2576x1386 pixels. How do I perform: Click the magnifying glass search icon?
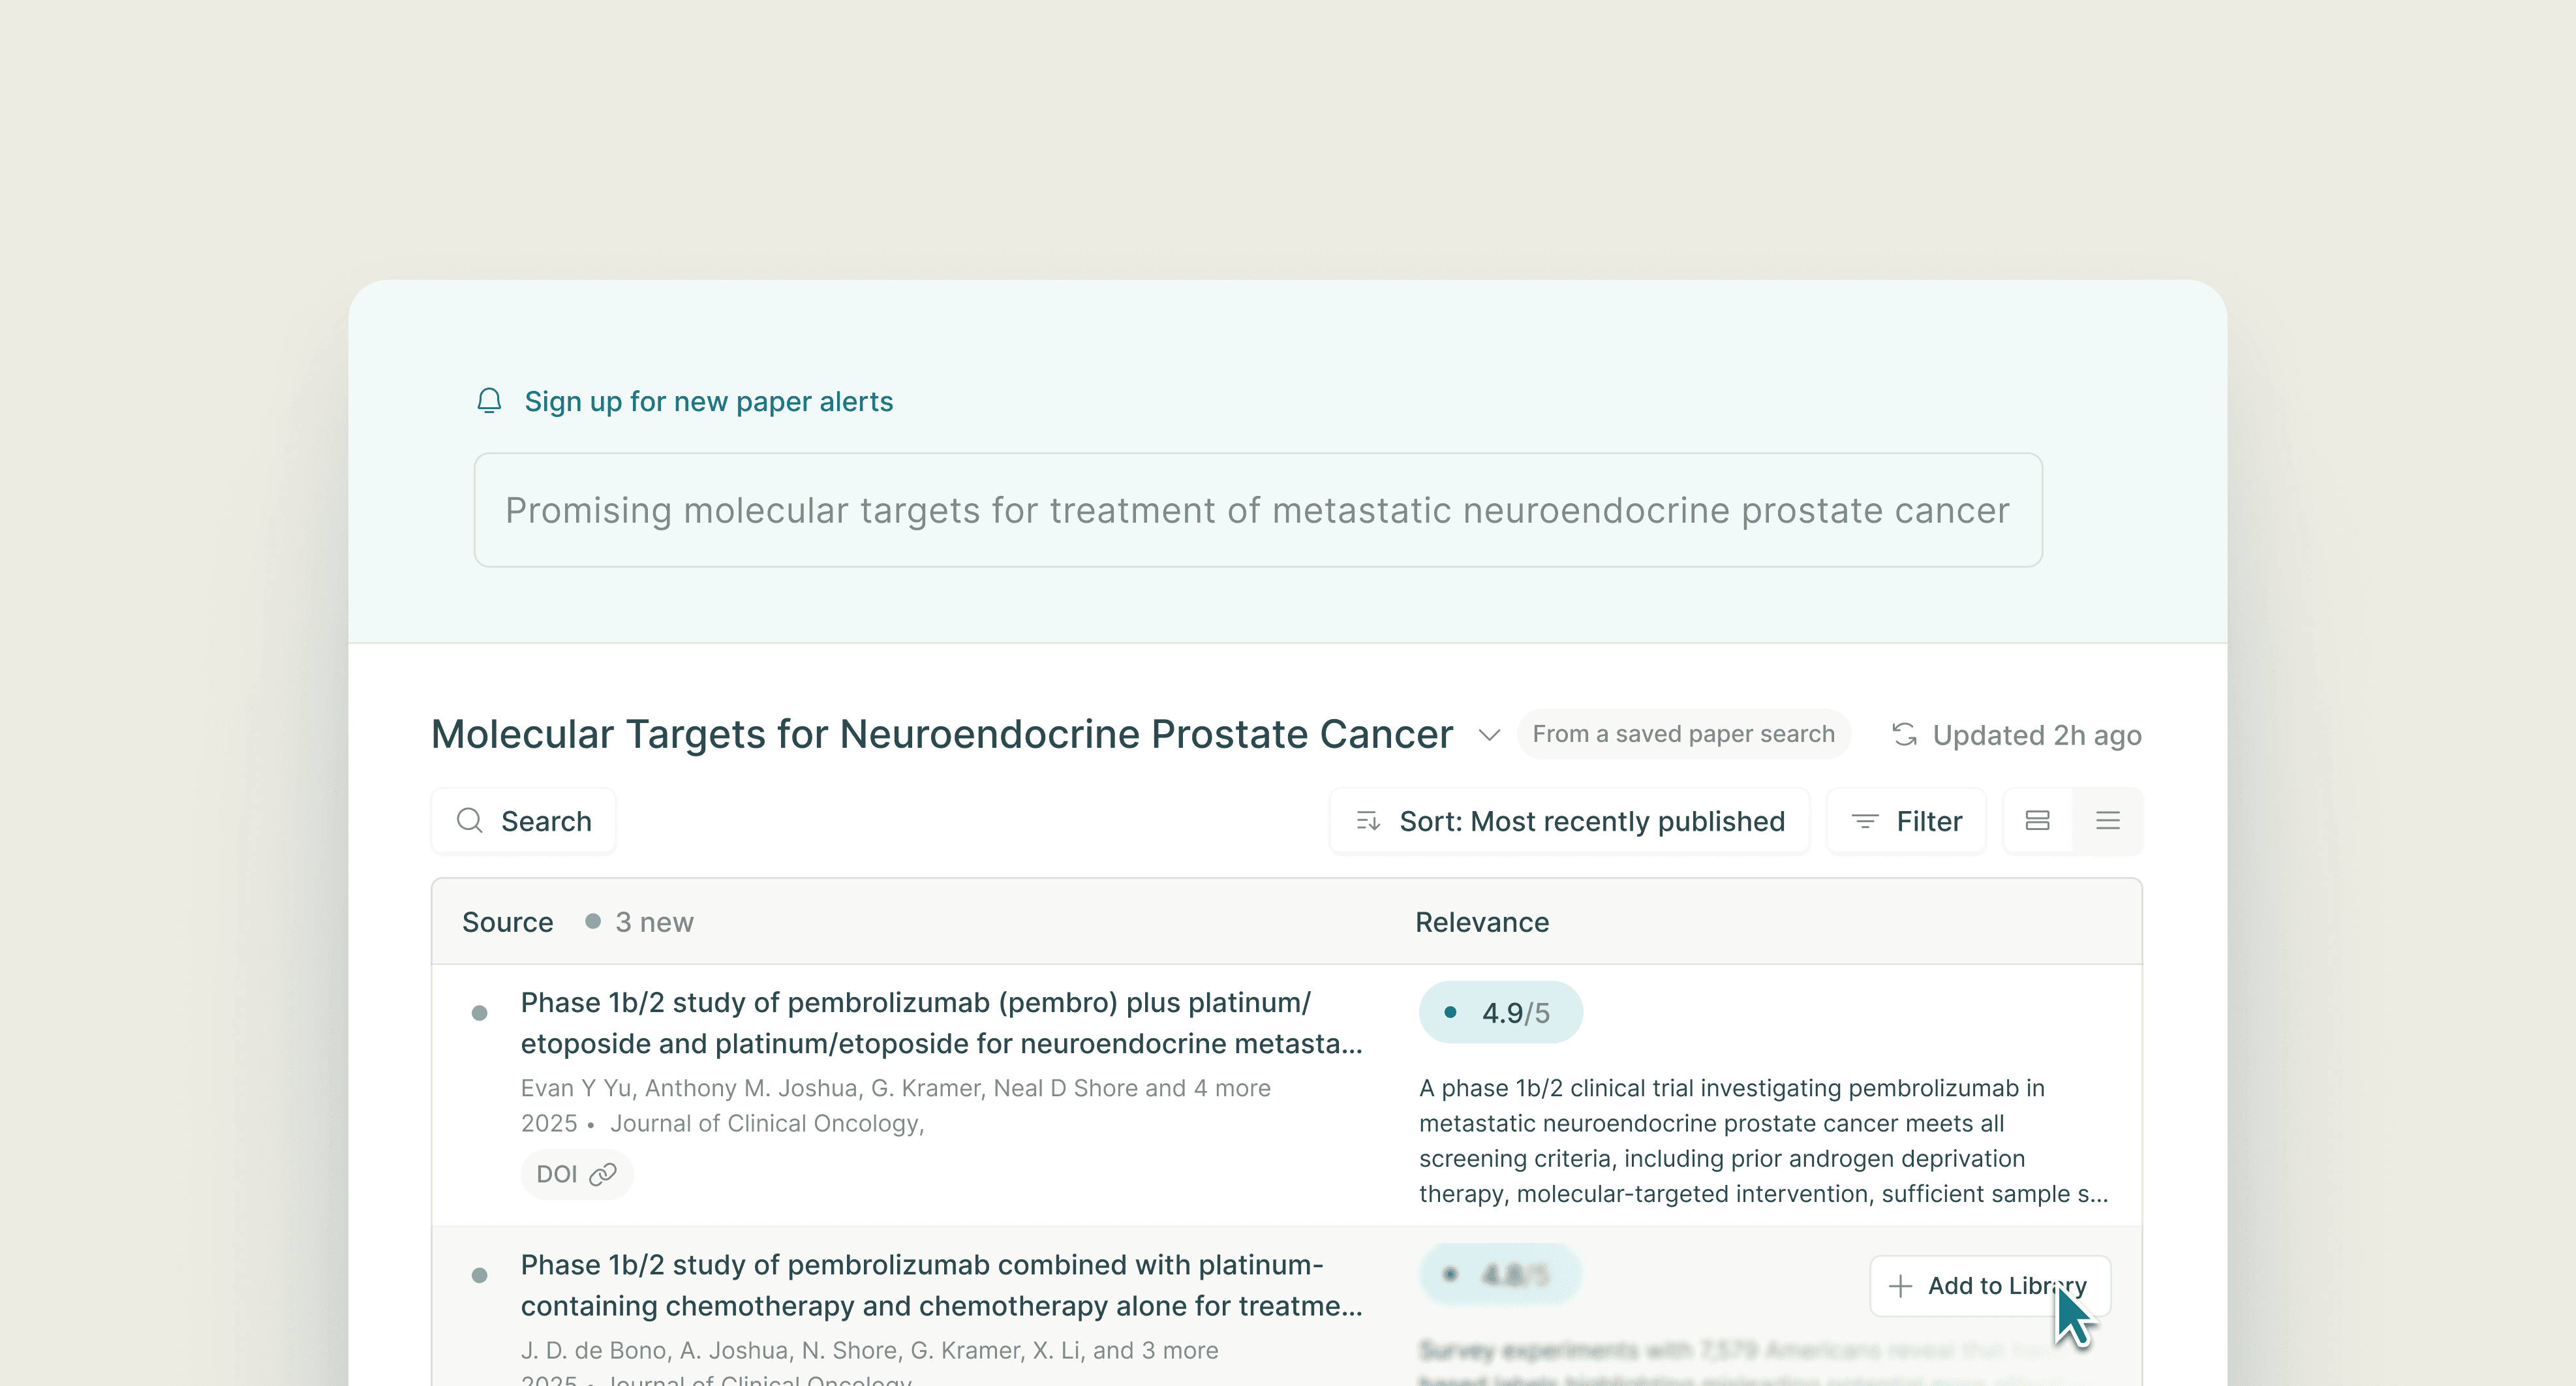pyautogui.click(x=469, y=821)
